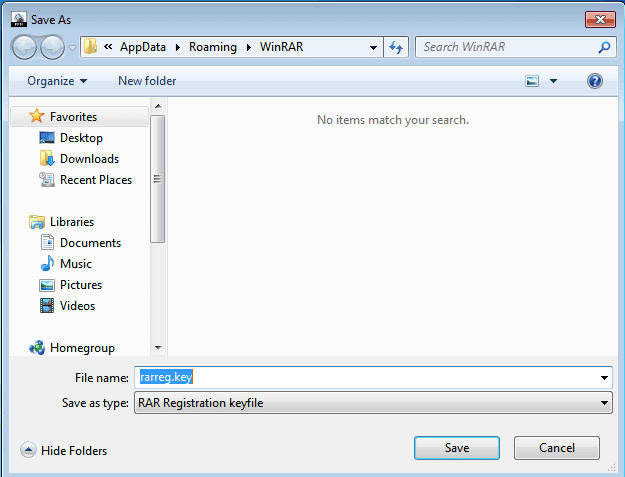Click navigation pane scroll down arrow
This screenshot has height=477, width=625.
tap(158, 348)
